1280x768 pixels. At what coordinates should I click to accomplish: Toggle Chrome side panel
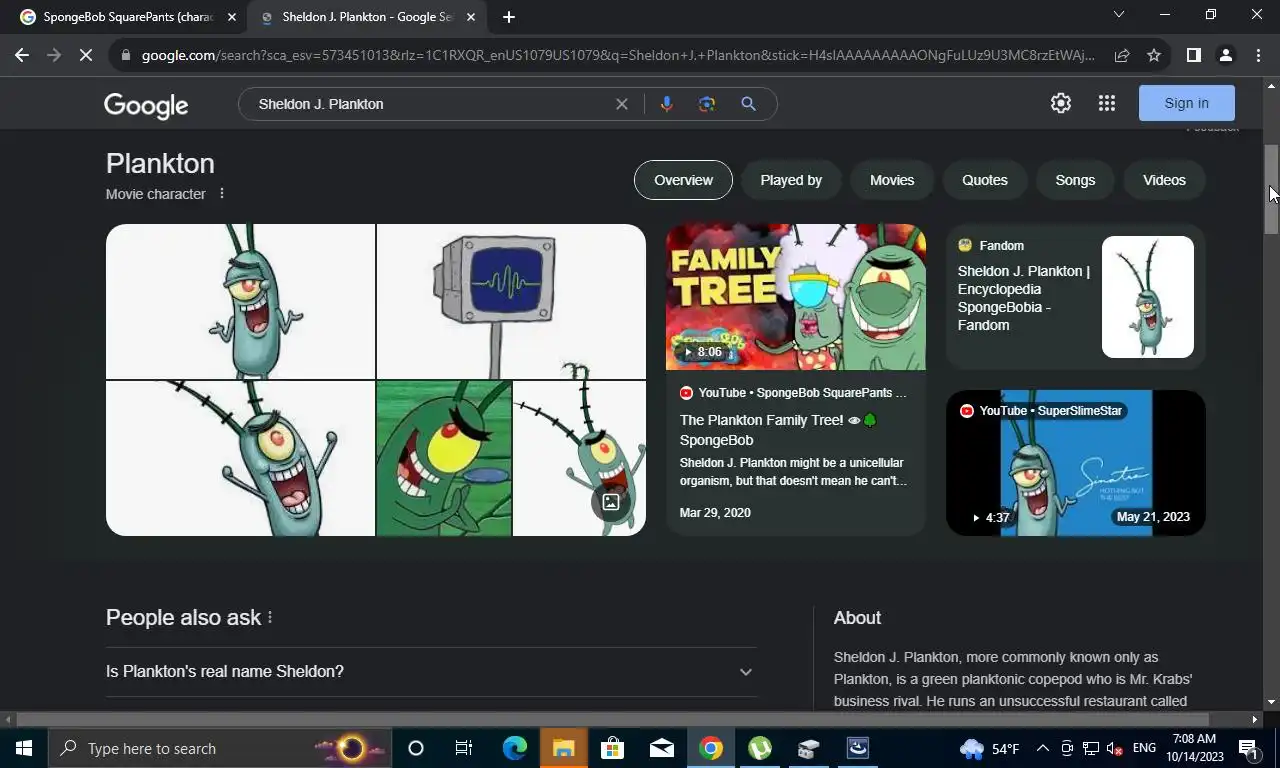[x=1193, y=55]
